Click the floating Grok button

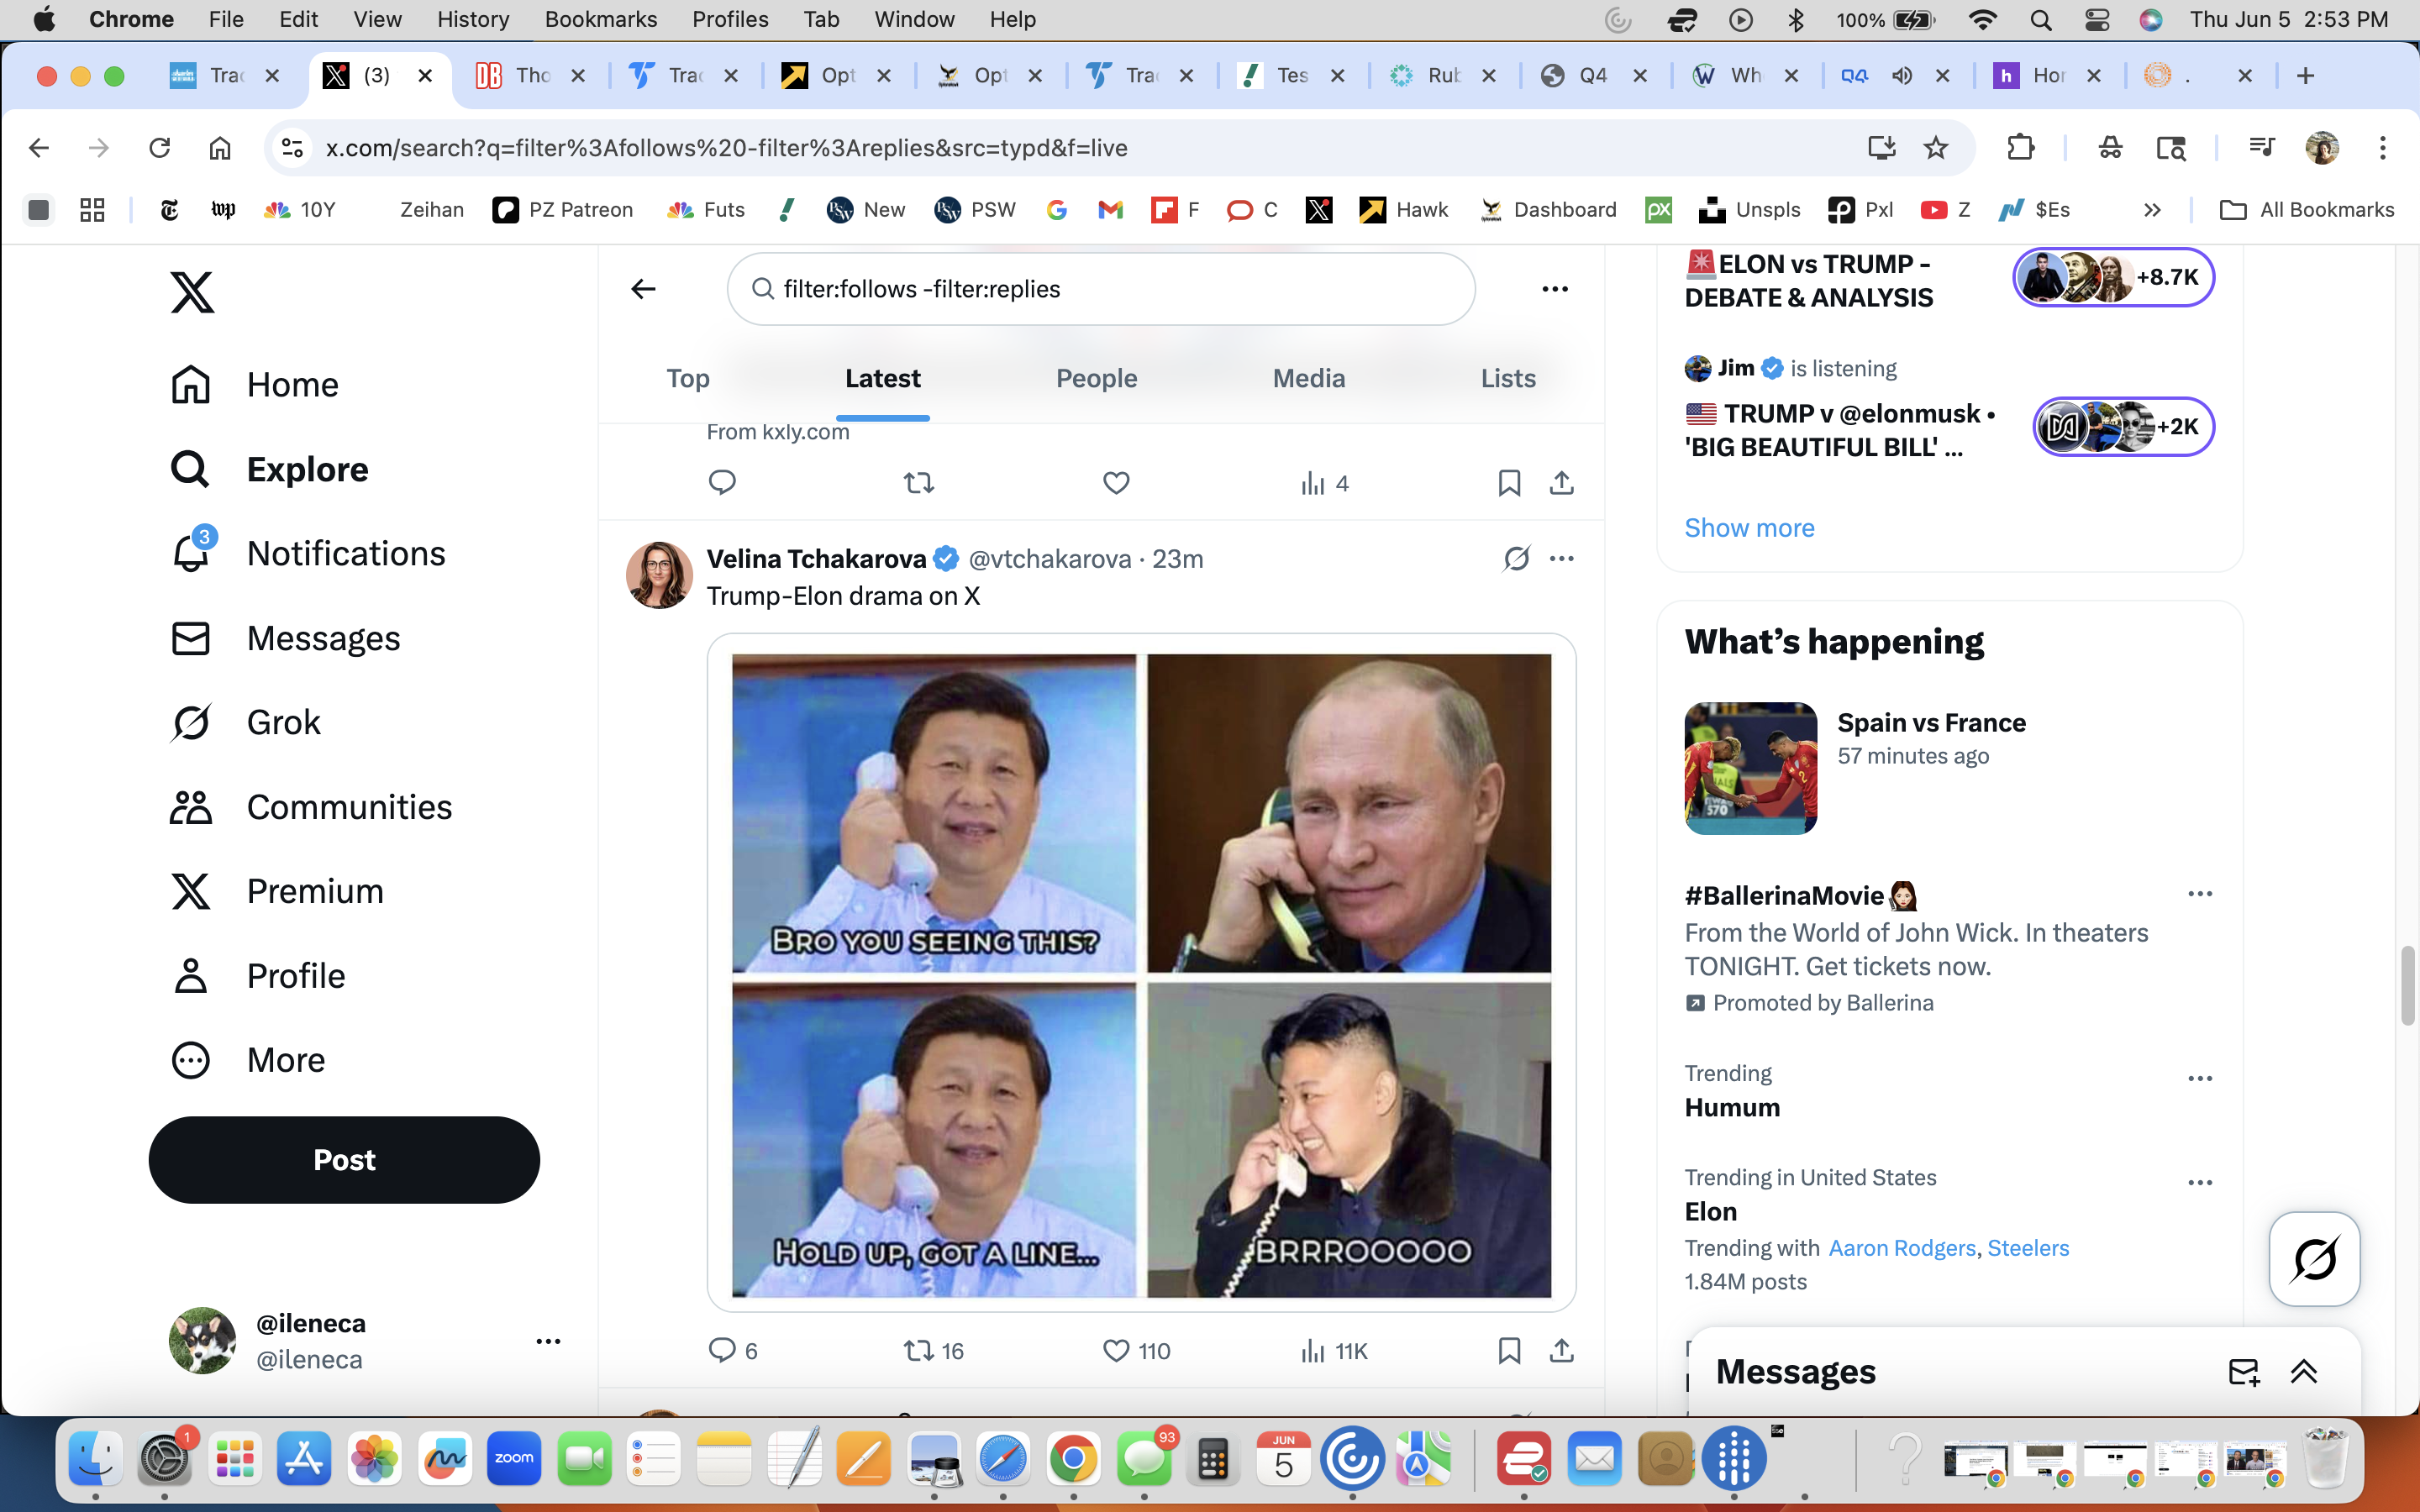point(2314,1258)
